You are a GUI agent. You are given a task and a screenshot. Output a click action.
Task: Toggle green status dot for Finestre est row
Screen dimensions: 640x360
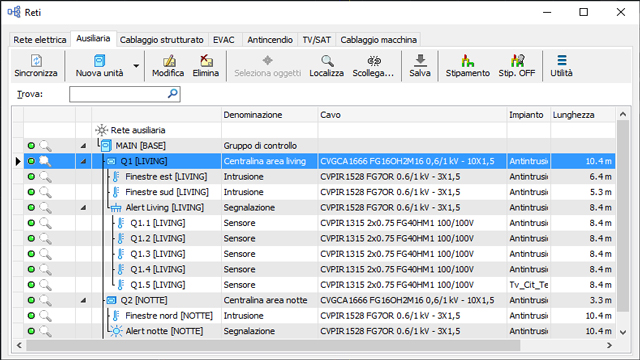tap(31, 177)
